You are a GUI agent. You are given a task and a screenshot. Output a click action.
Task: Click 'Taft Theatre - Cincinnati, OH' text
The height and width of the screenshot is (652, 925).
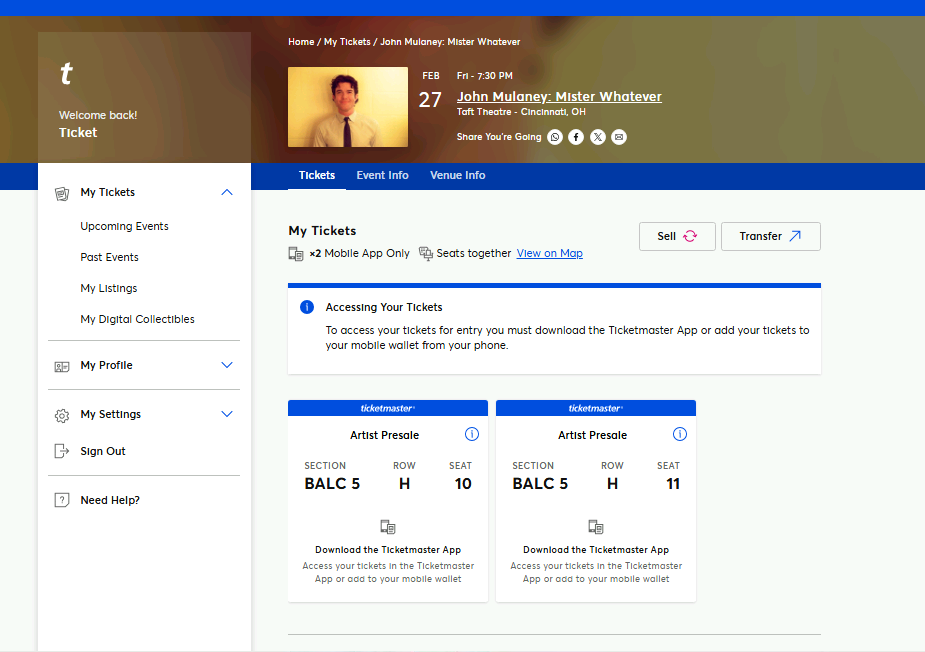521,112
